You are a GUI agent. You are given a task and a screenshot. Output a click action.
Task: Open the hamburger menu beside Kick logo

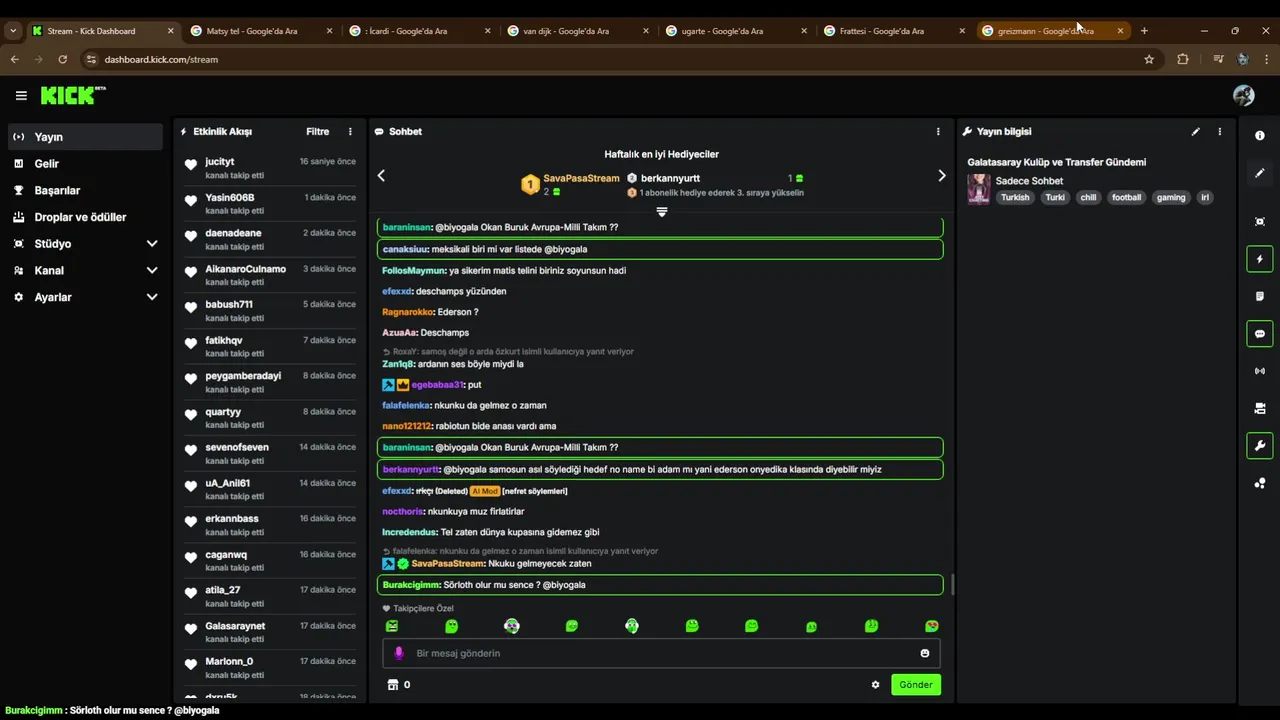point(21,96)
